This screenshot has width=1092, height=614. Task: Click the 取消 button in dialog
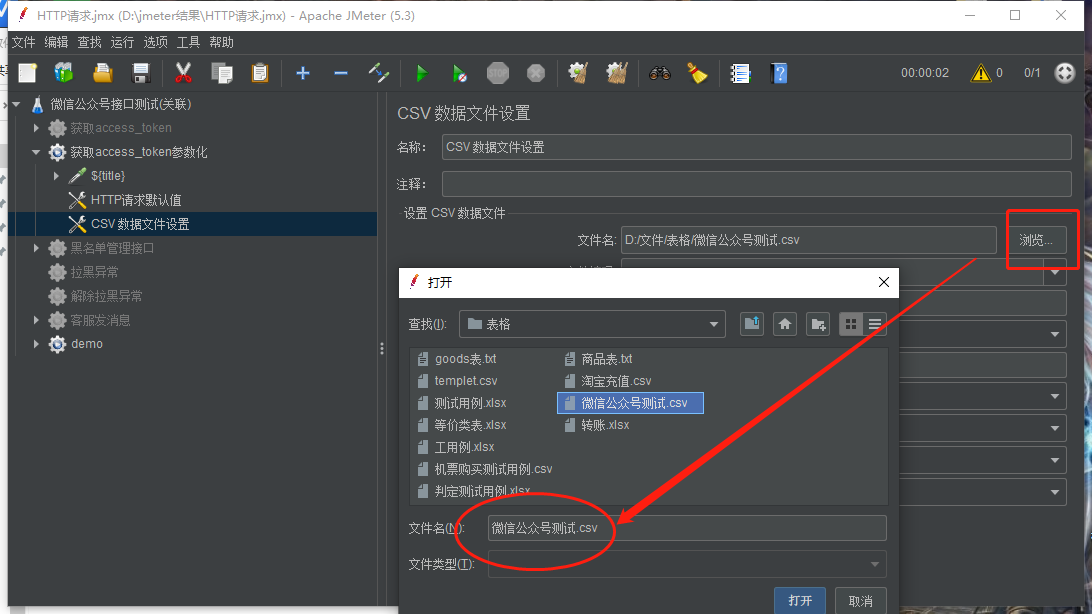coord(861,601)
